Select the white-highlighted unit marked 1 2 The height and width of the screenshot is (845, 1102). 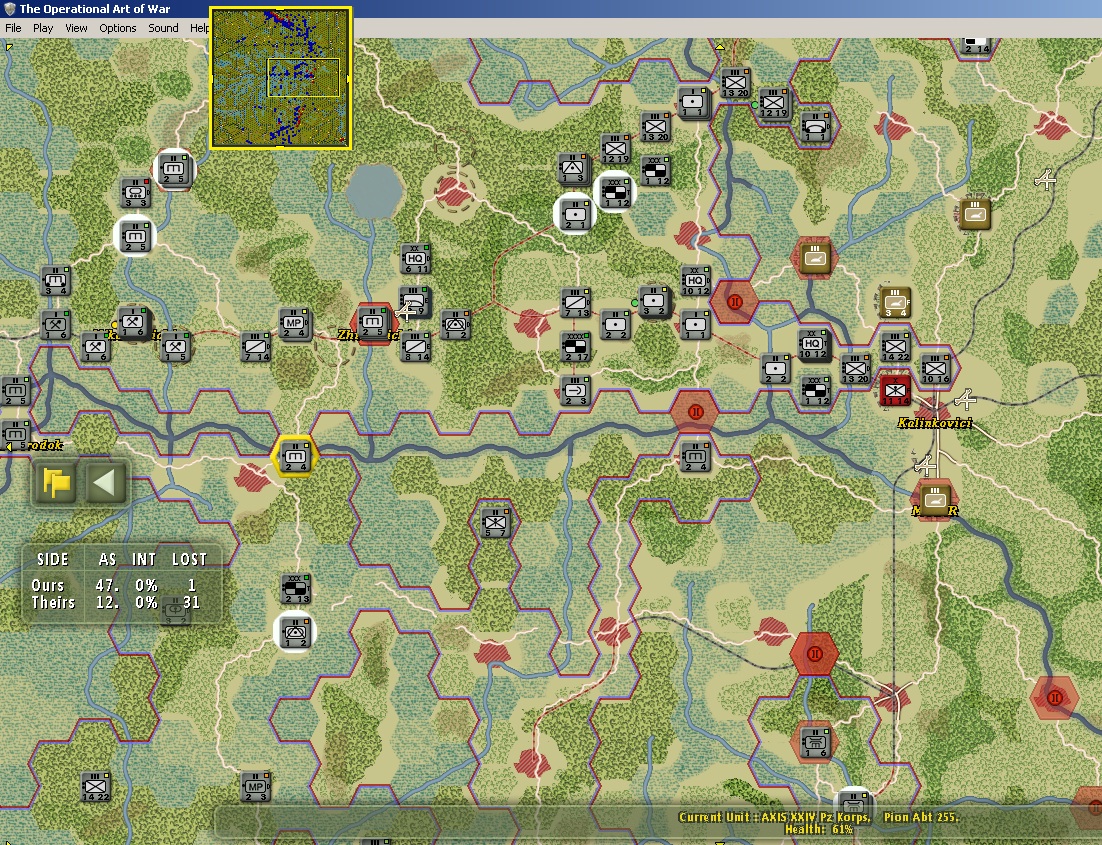tap(294, 633)
